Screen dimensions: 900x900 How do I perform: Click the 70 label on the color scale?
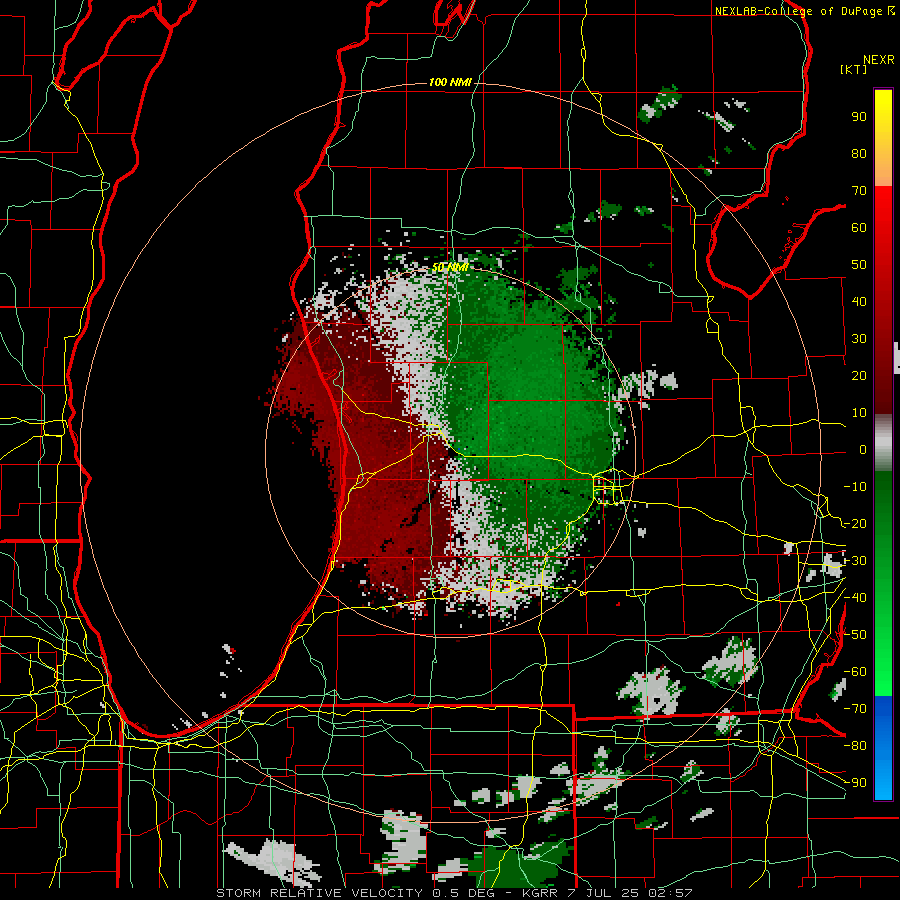(859, 191)
